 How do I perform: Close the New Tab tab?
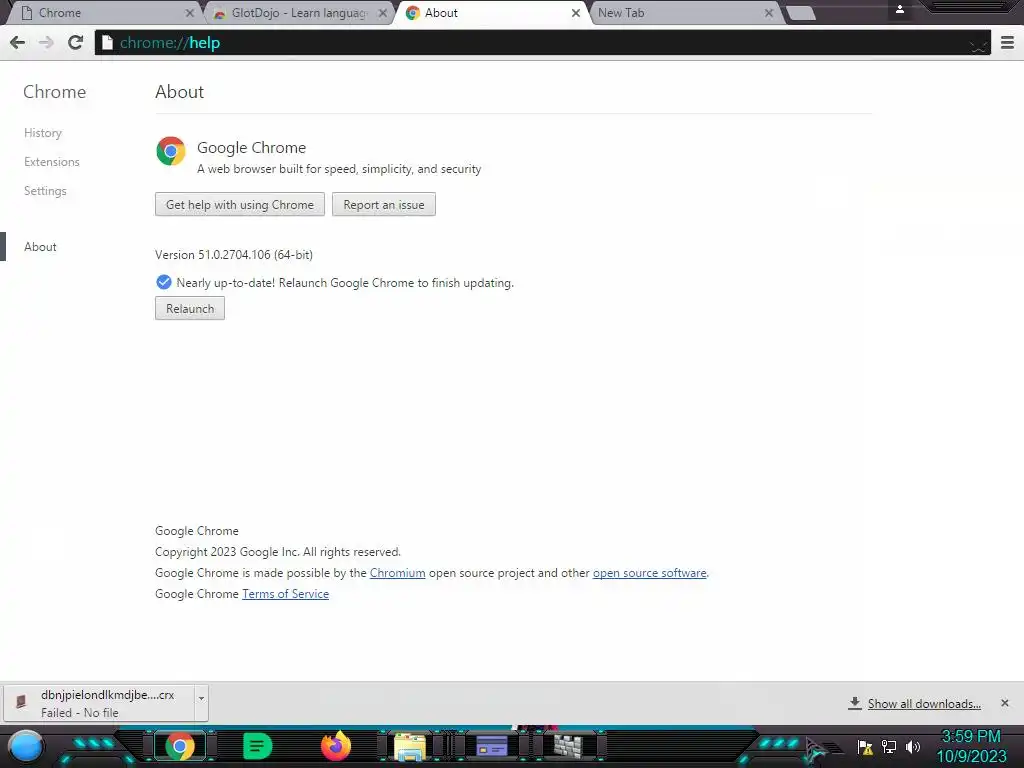tap(769, 13)
